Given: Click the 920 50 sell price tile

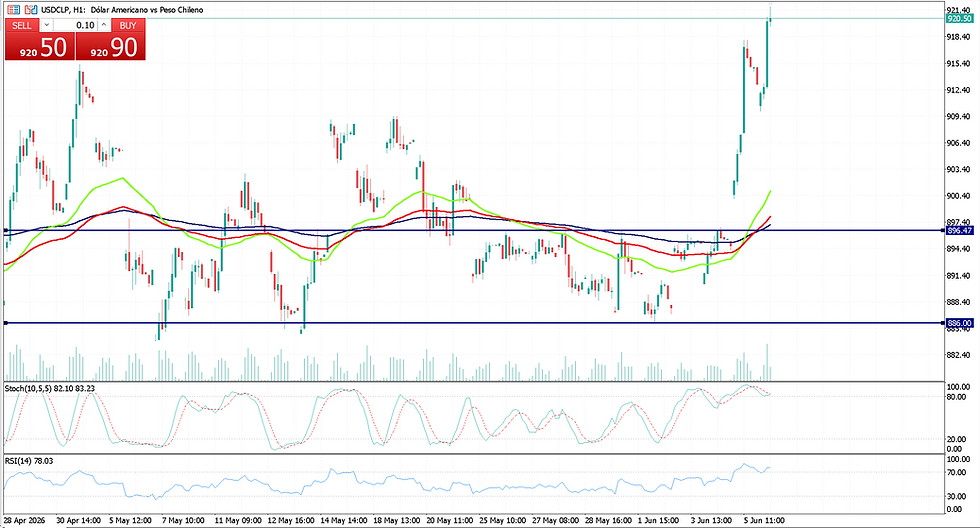Looking at the screenshot, I should pos(40,46).
